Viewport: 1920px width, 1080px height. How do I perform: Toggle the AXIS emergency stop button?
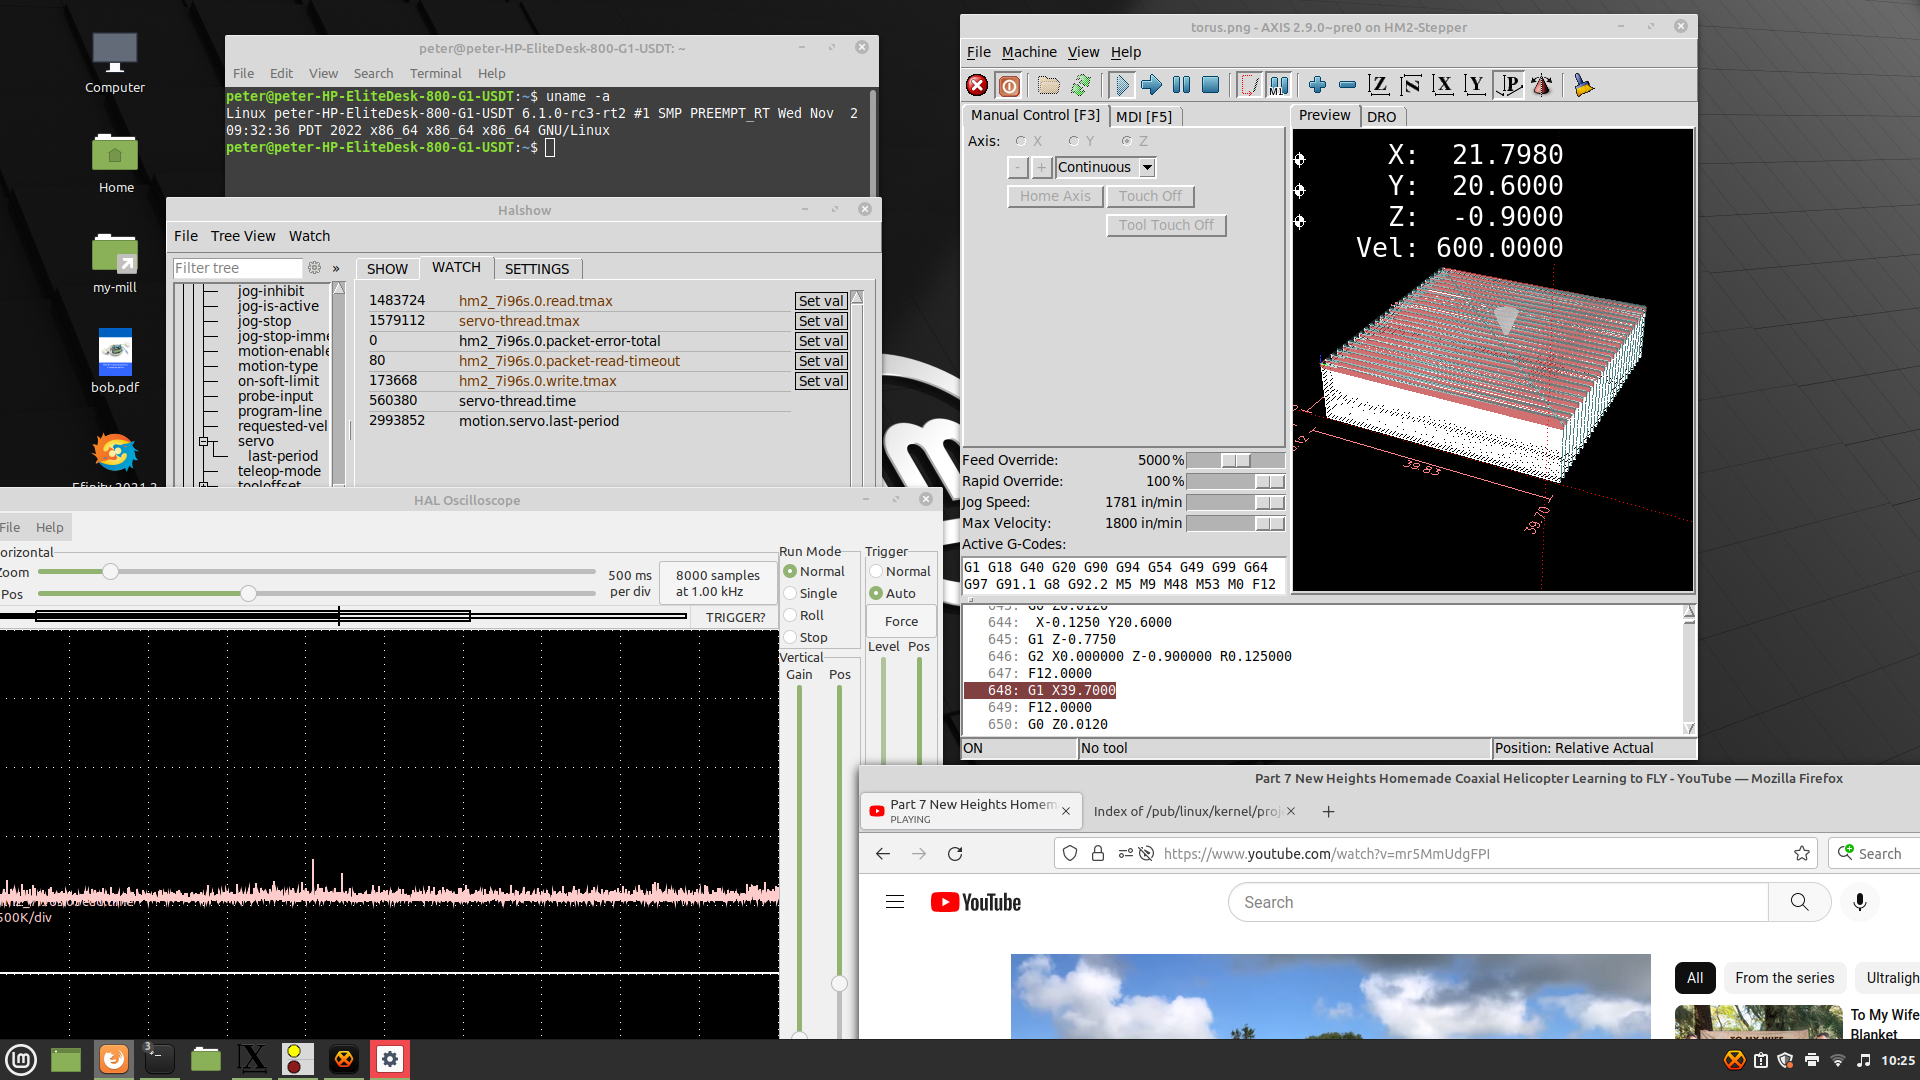click(x=977, y=86)
